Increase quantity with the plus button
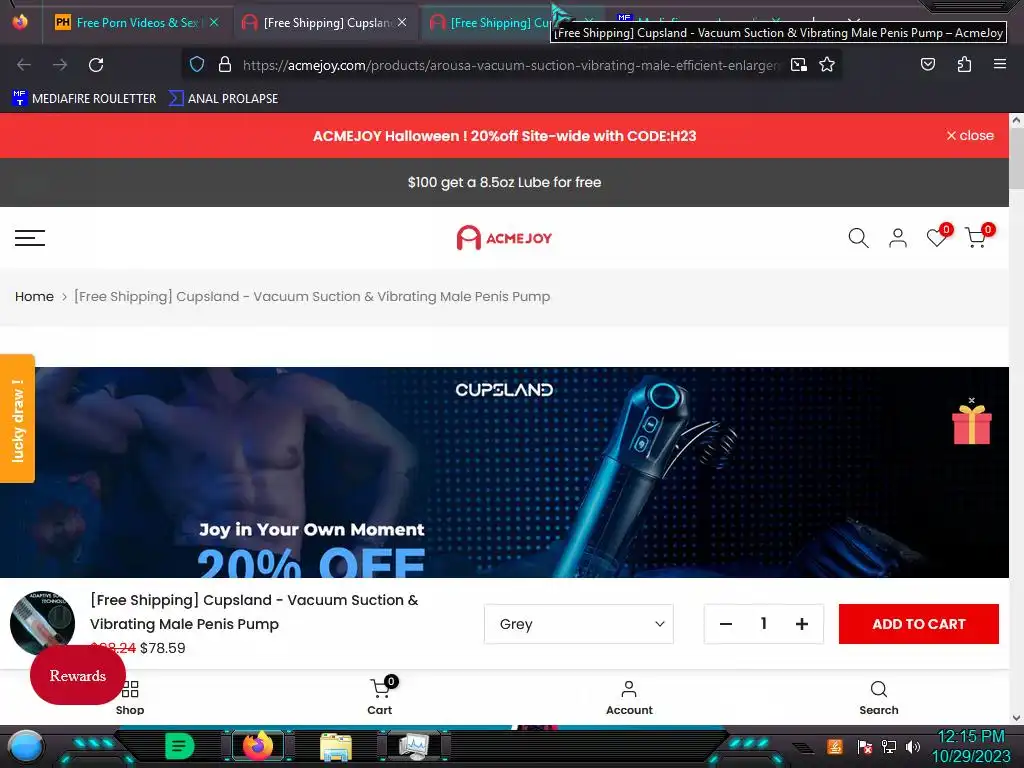Viewport: 1024px width, 768px height. pyautogui.click(x=802, y=624)
